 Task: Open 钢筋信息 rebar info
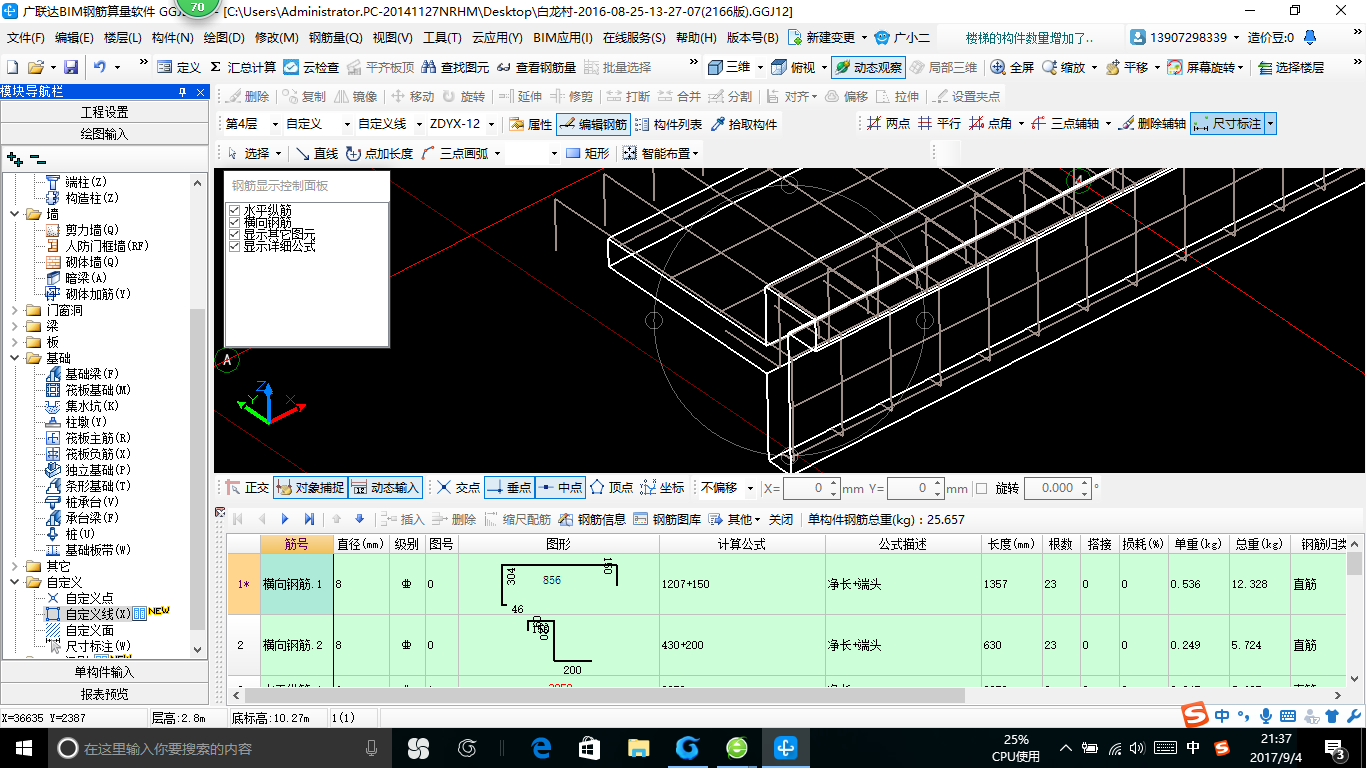click(x=592, y=519)
